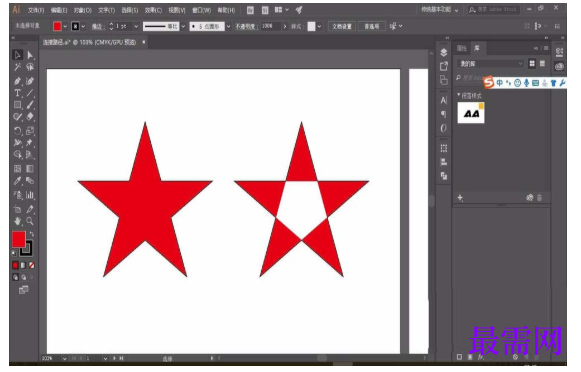Image resolution: width=581 pixels, height=372 pixels.
Task: Expand the arrange documents dropdown
Action: [287, 10]
